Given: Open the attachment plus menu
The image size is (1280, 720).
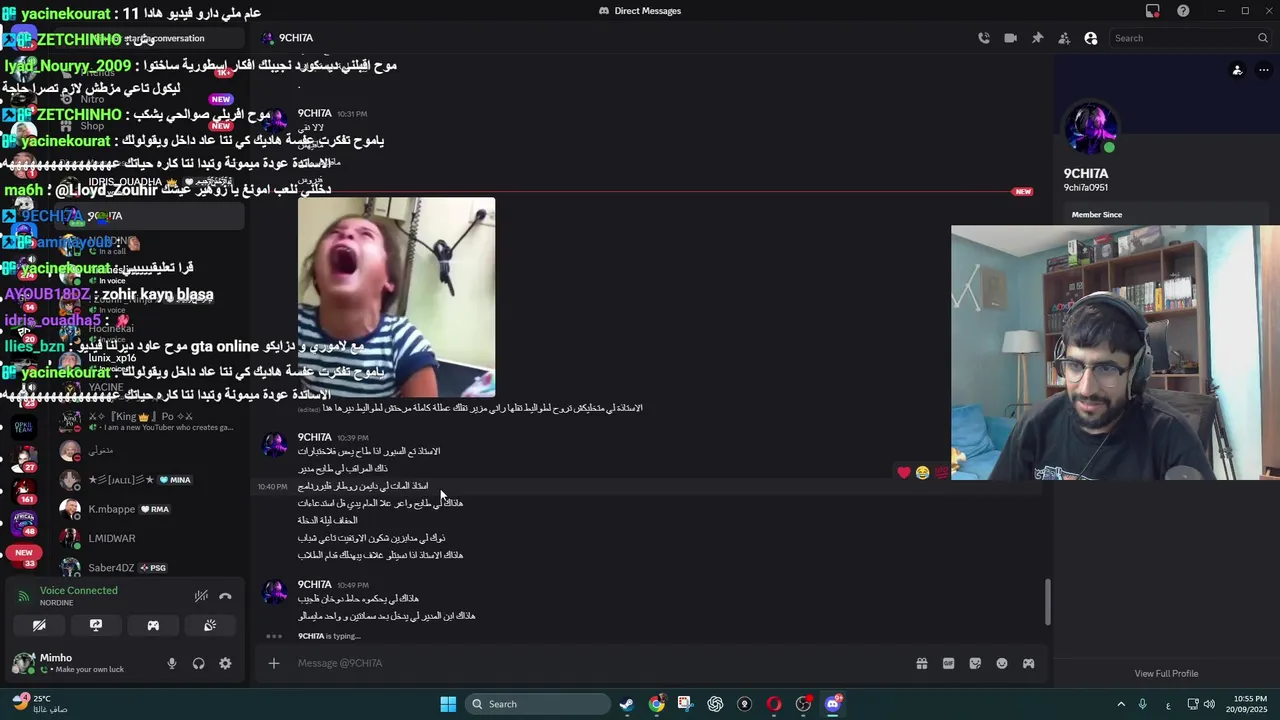Looking at the screenshot, I should [x=273, y=663].
